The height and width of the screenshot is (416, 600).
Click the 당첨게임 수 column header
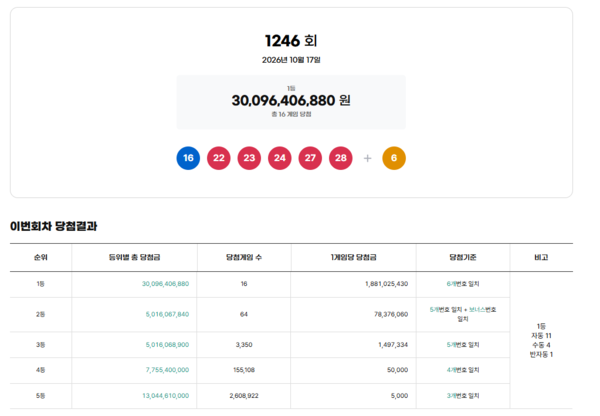(244, 257)
